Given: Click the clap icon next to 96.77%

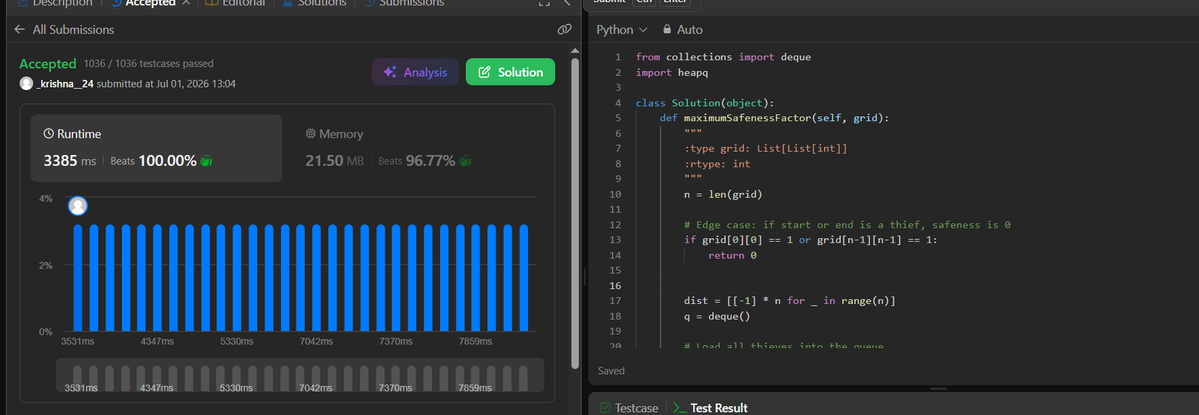Looking at the screenshot, I should (465, 161).
